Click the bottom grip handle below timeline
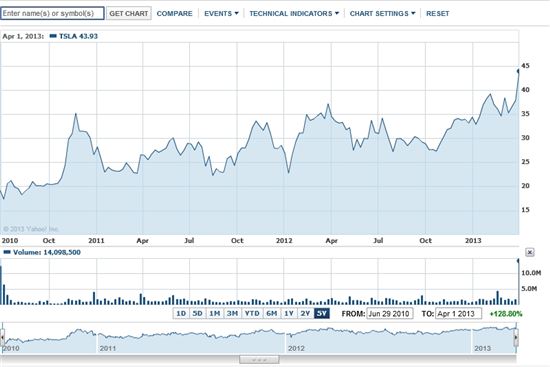 259,360
